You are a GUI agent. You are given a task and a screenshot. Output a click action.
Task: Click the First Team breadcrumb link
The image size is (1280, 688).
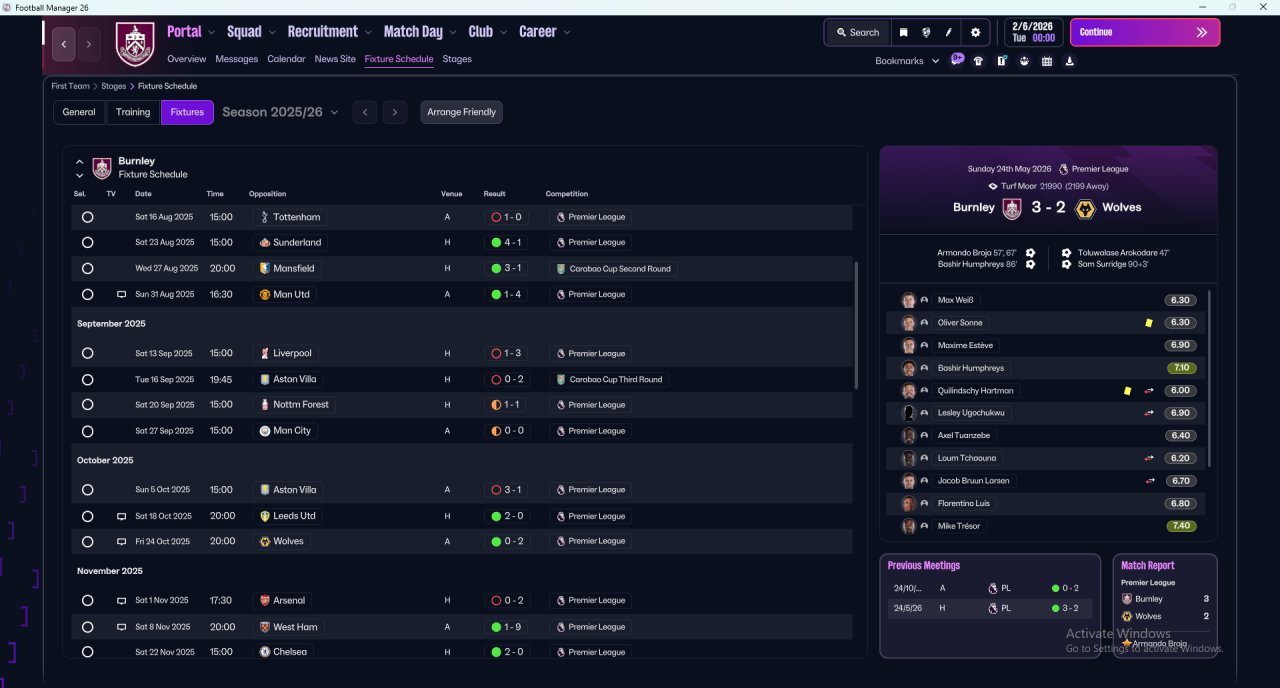tap(70, 86)
